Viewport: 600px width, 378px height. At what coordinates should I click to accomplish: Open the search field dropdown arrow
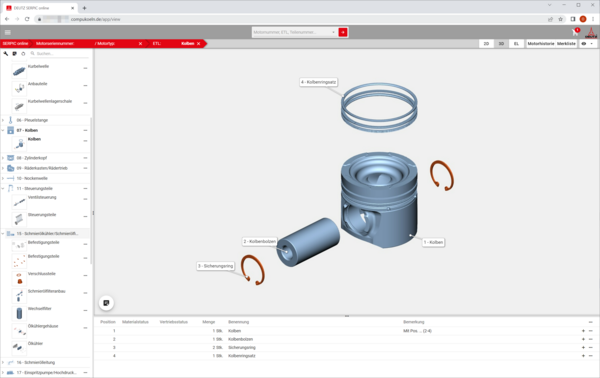pos(333,33)
